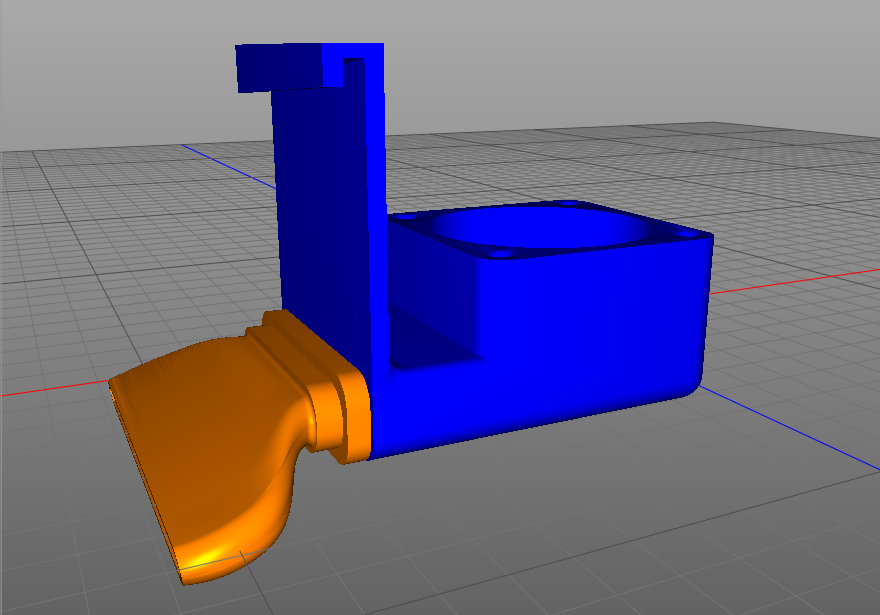The height and width of the screenshot is (615, 880).
Task: Click the circular fan opening on blue part
Action: tap(539, 228)
